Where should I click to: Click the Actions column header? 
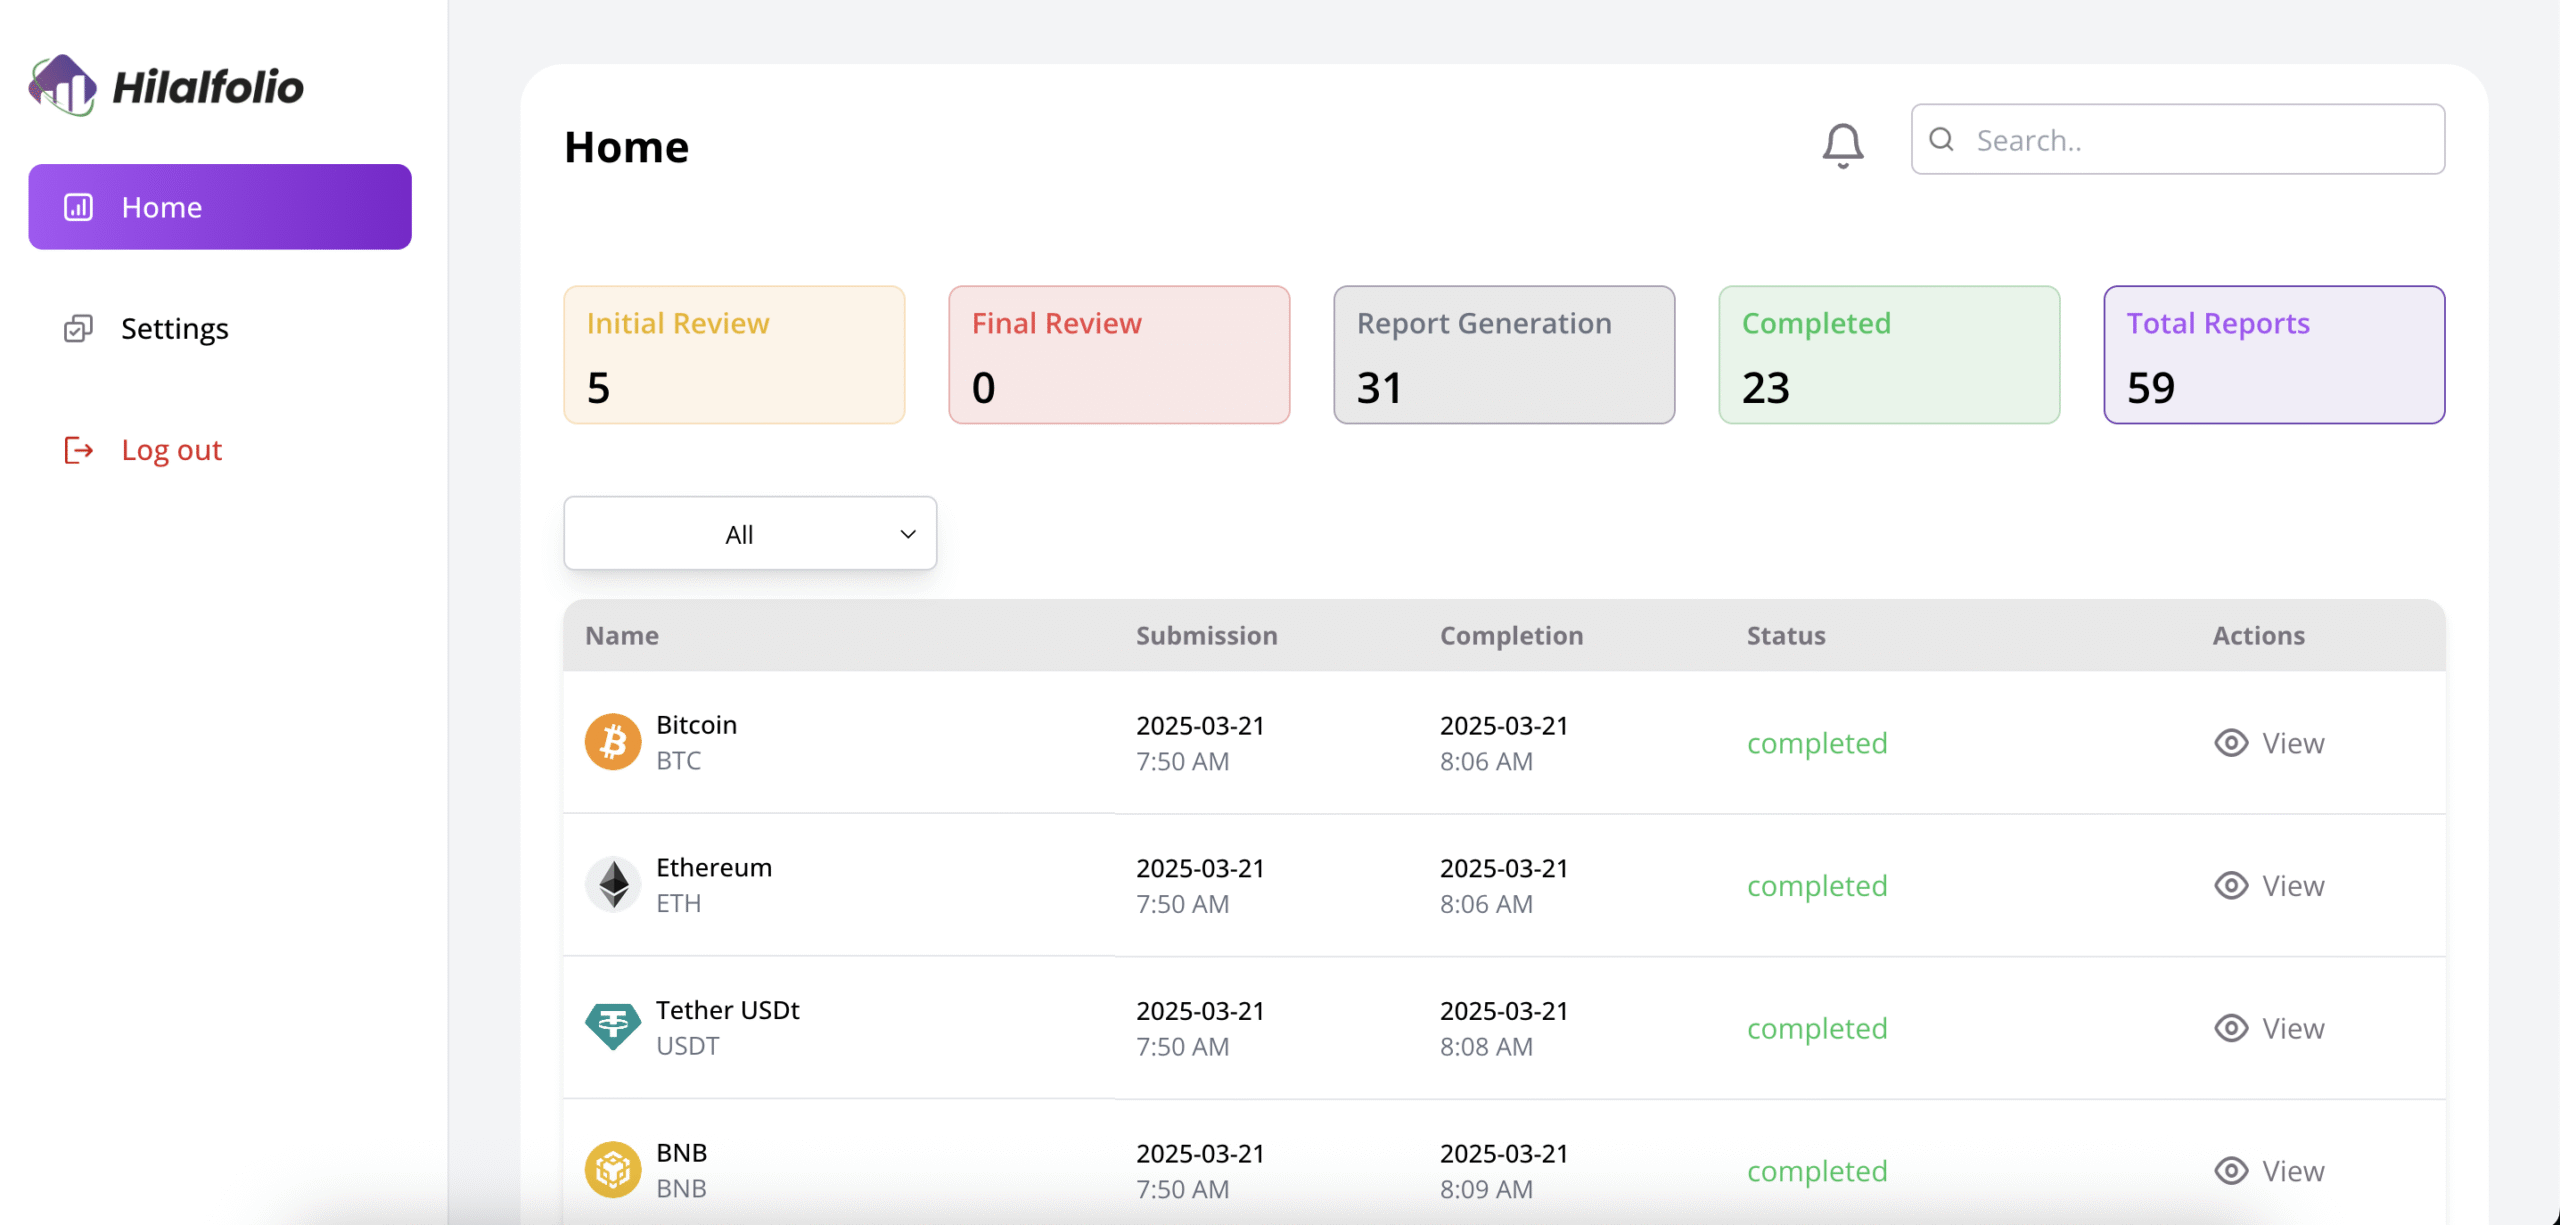point(2259,635)
